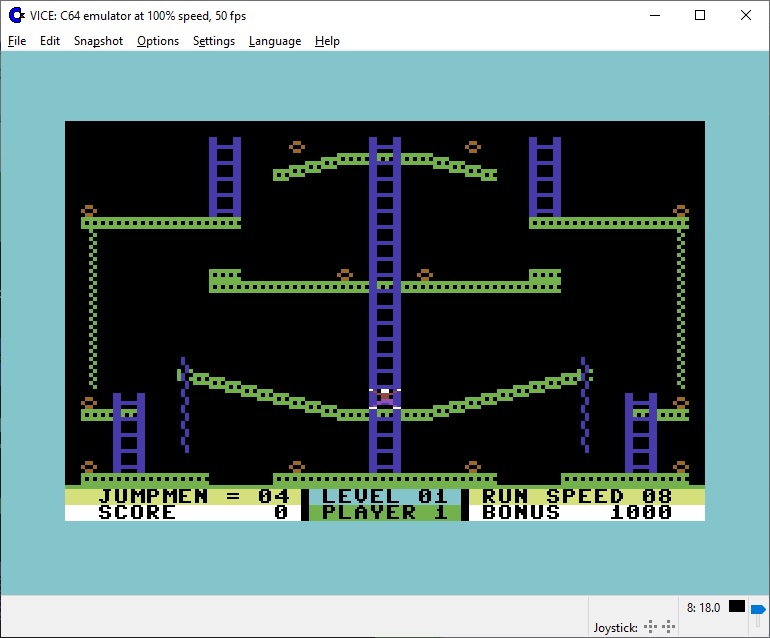770x638 pixels.
Task: Click the drive track readout '8: 18.0'
Action: [703, 608]
